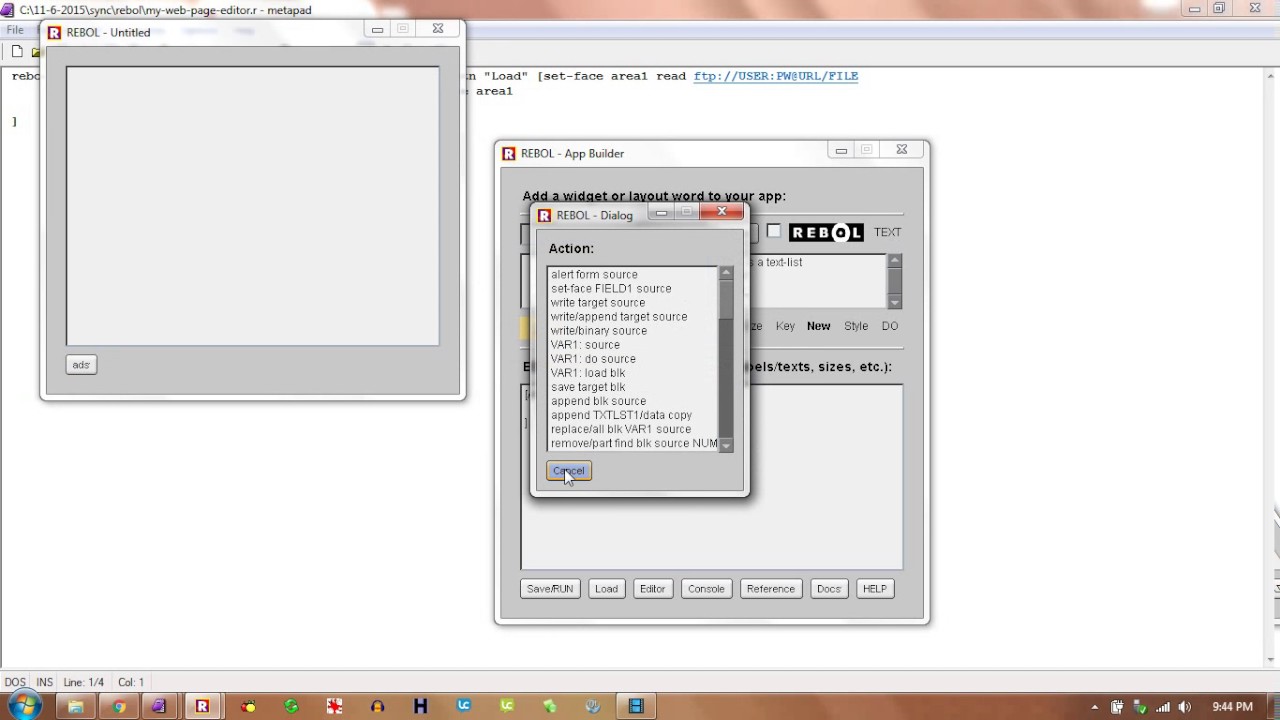Pick 'VAR1: load blk' action

pos(588,372)
